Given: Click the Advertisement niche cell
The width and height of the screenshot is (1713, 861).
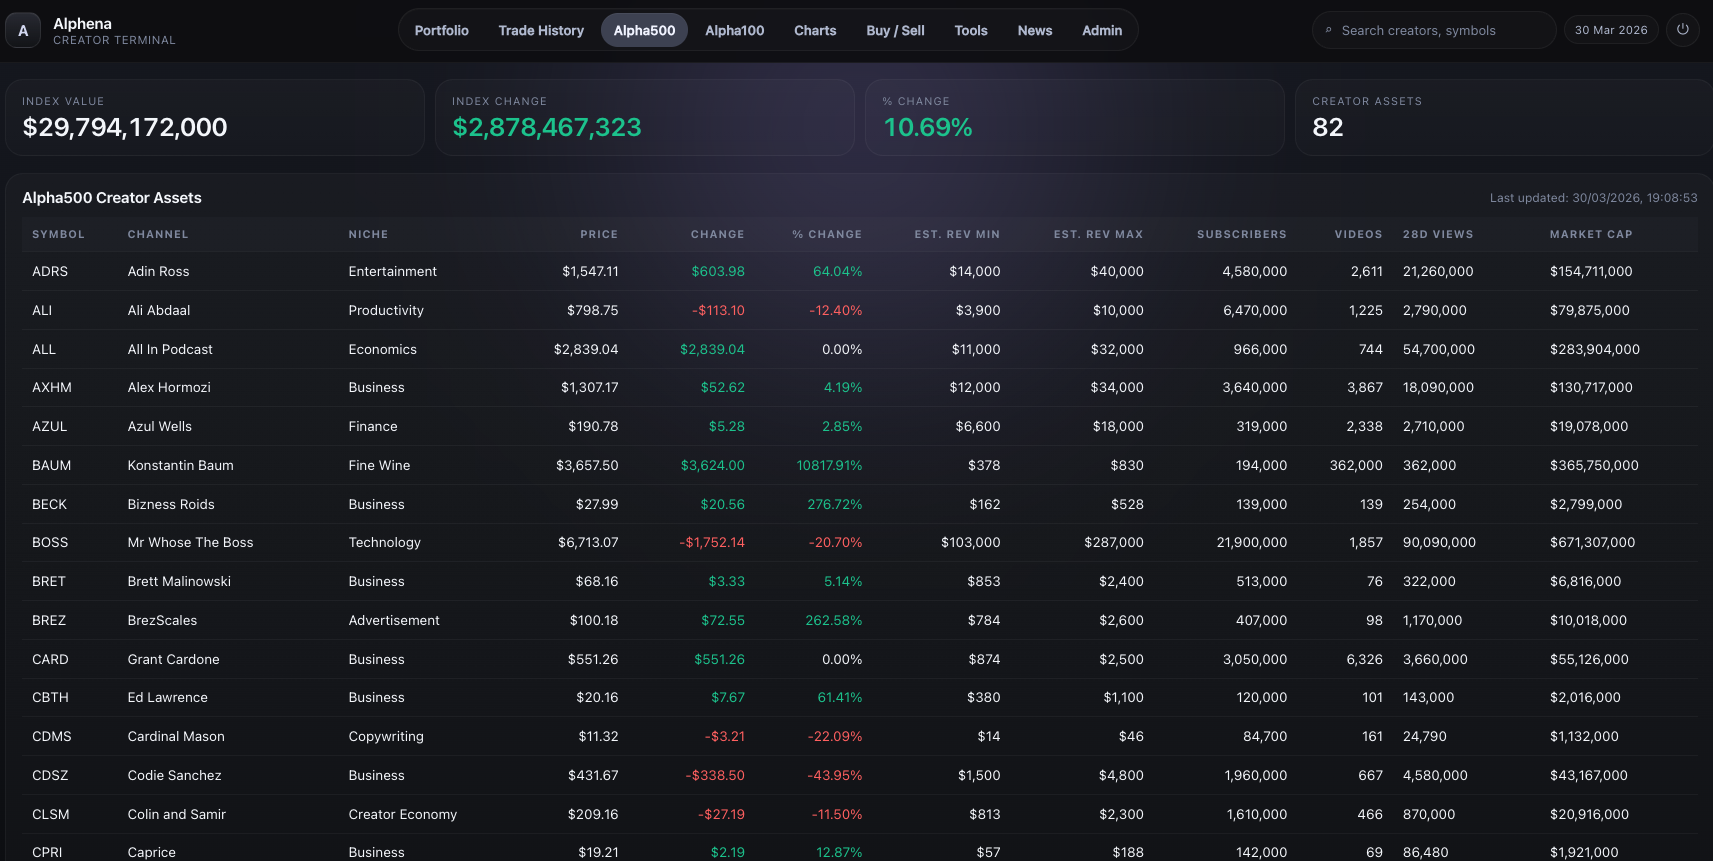Looking at the screenshot, I should pyautogui.click(x=394, y=620).
